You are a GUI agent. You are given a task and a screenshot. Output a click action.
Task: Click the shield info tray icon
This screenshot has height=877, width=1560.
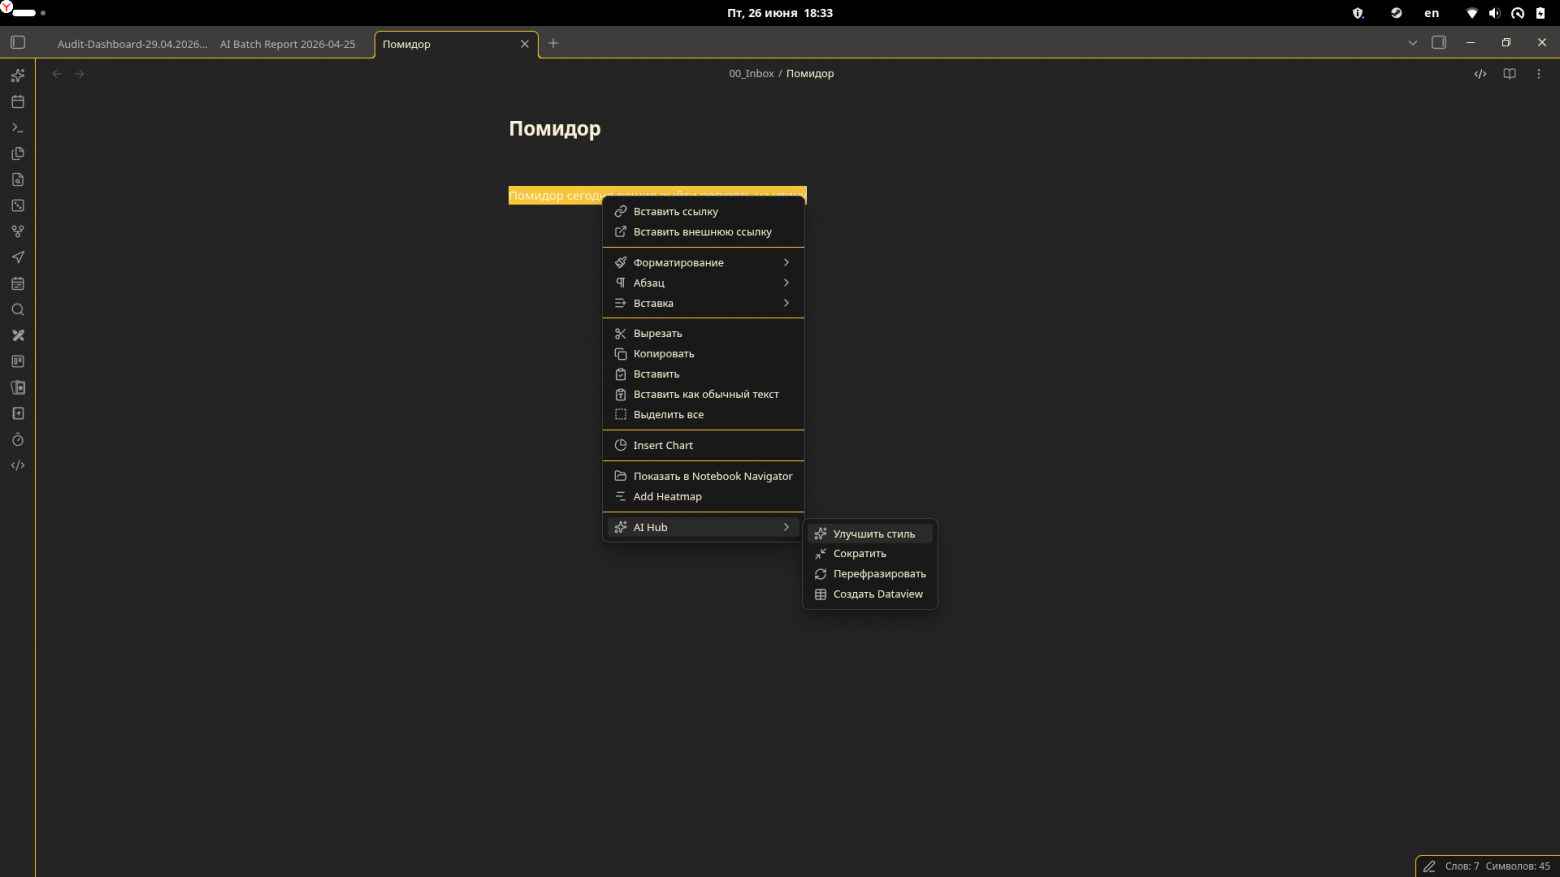1358,13
